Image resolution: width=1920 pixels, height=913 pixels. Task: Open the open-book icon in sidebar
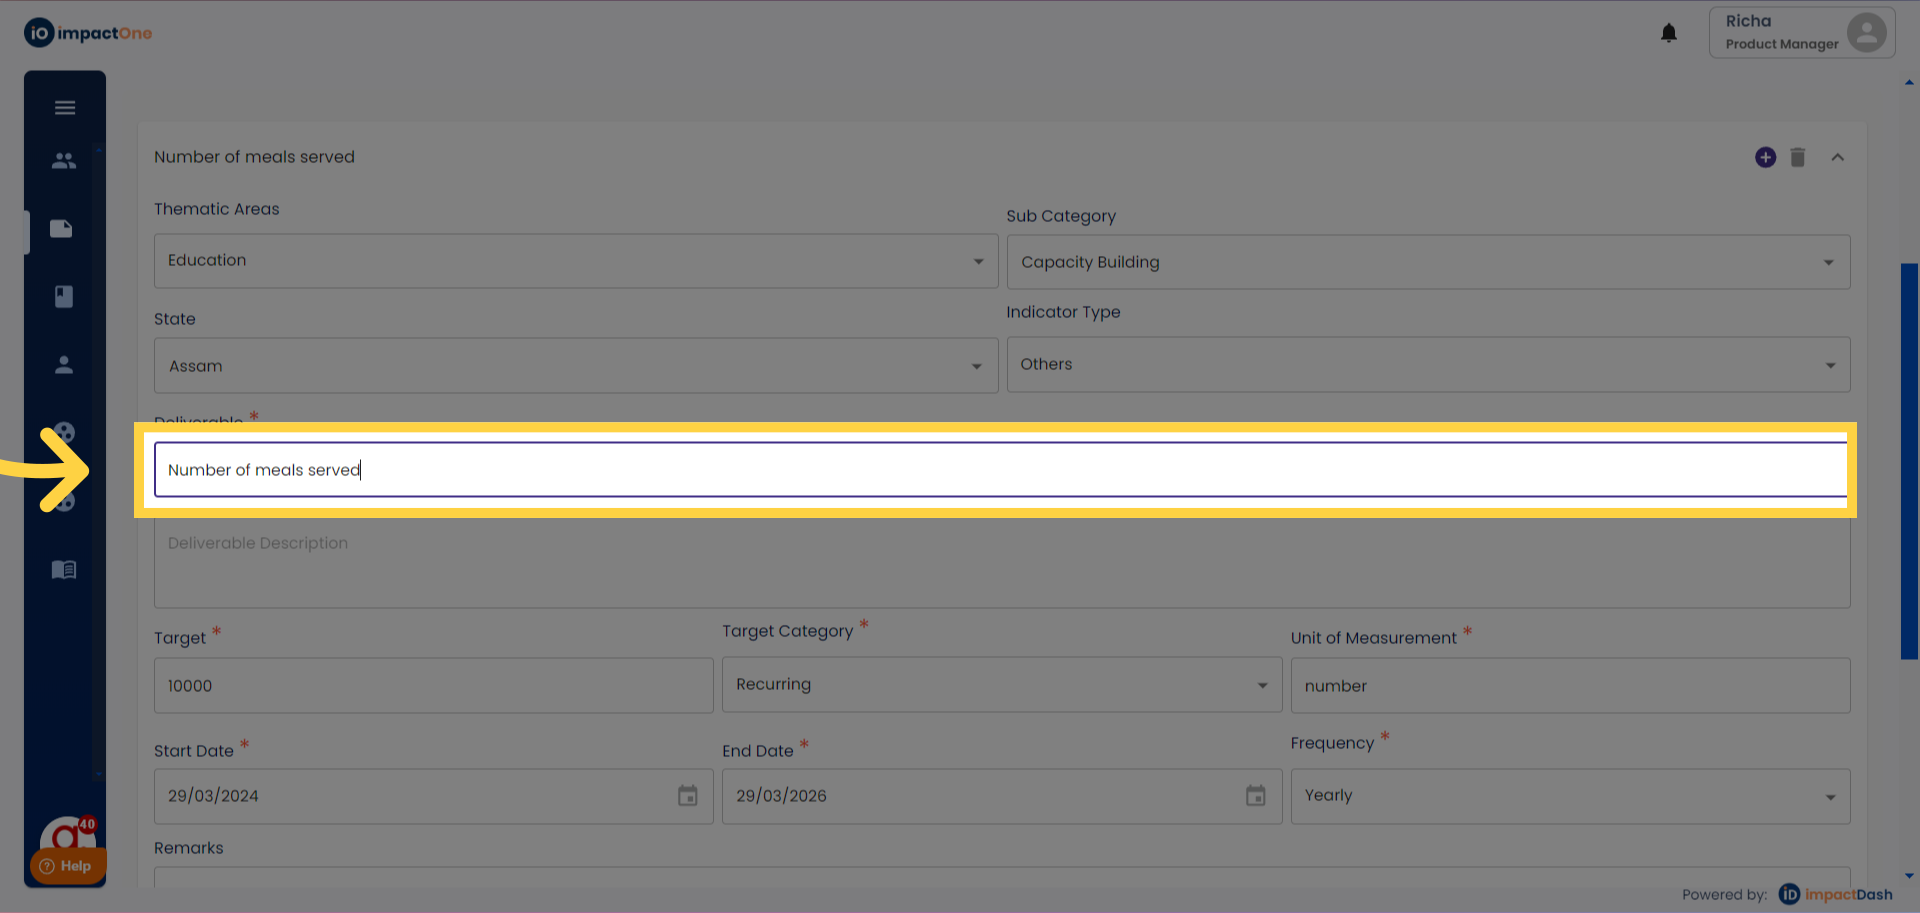tap(64, 570)
